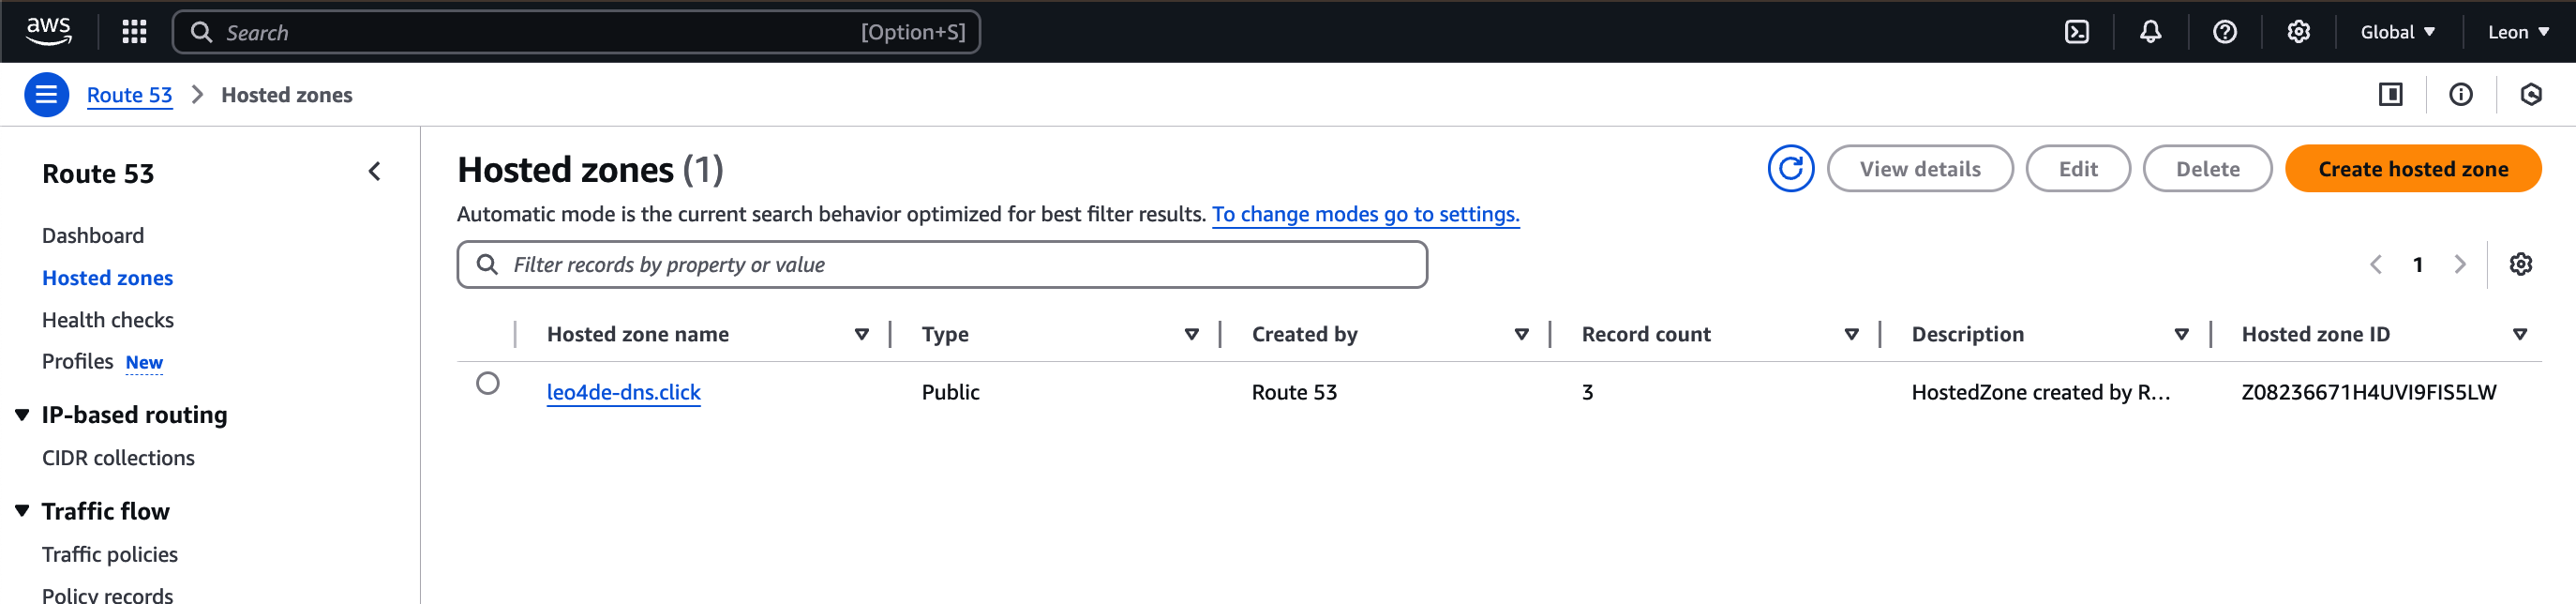Viewport: 2576px width, 604px height.
Task: Open the AWS services grid menu
Action: tap(134, 32)
